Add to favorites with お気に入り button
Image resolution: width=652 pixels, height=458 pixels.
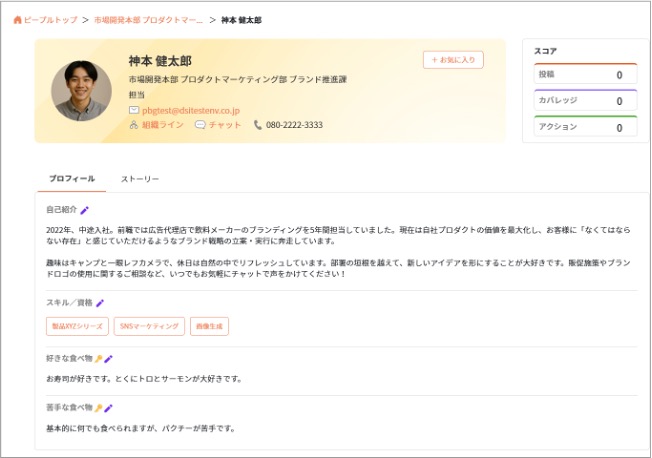point(453,60)
